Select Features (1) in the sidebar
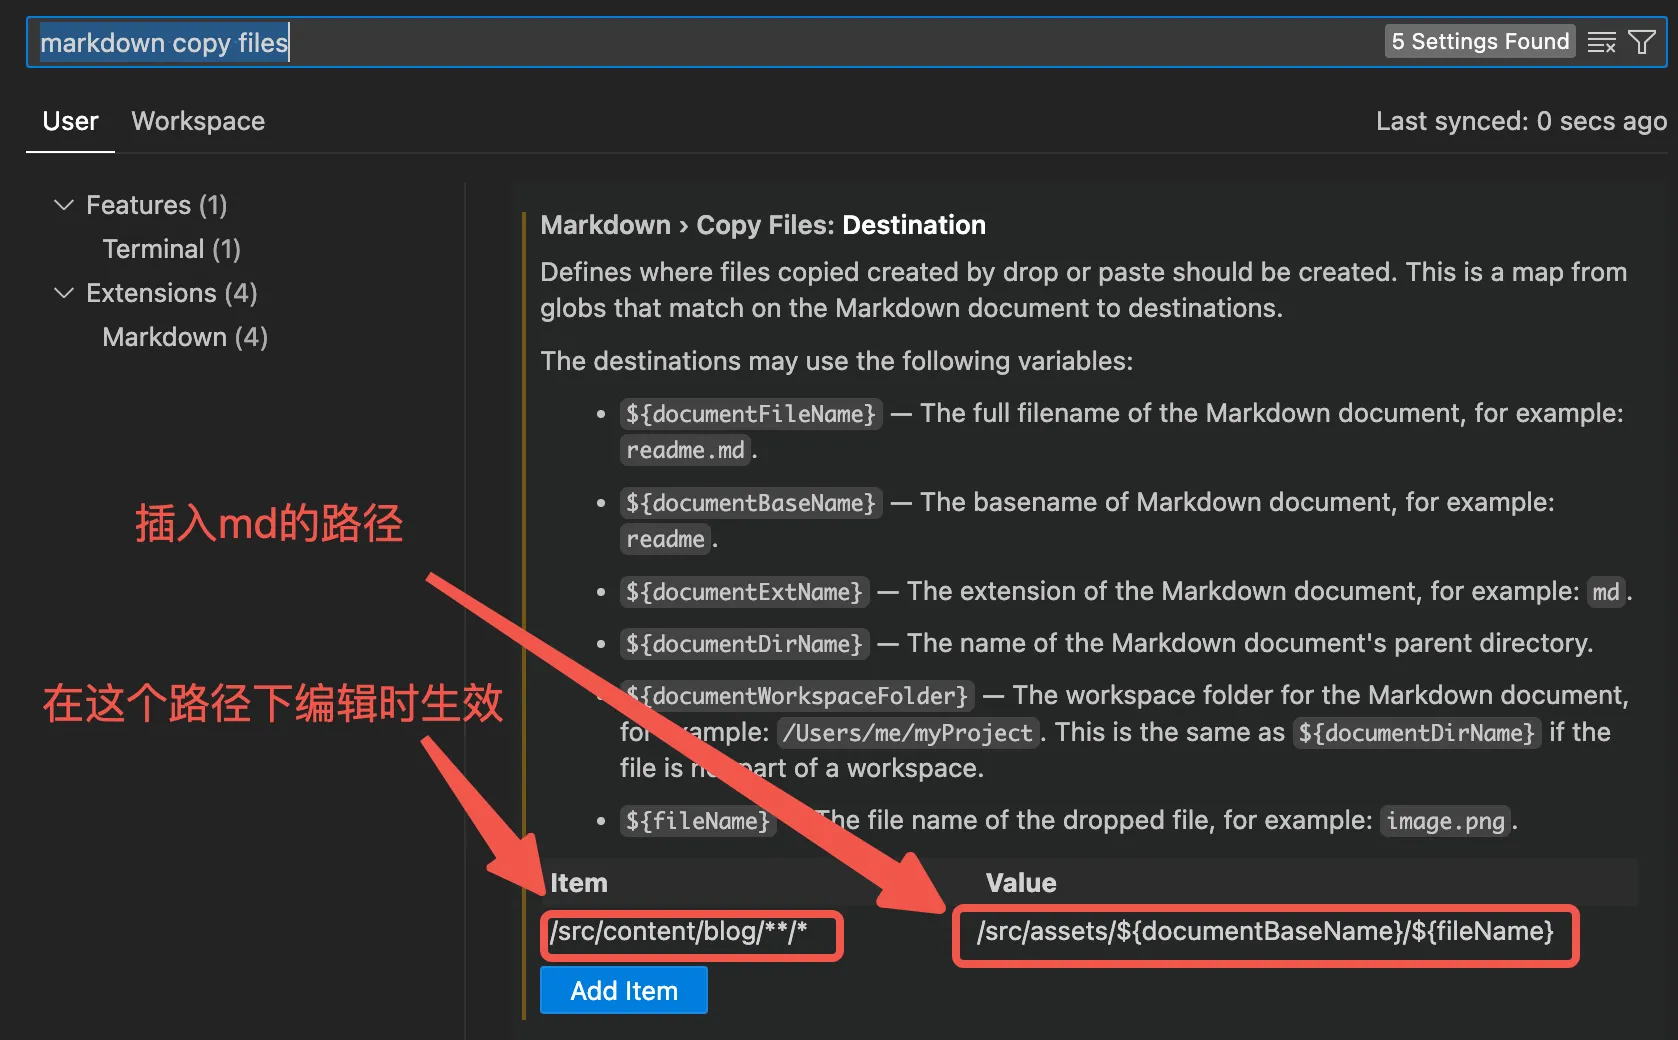The width and height of the screenshot is (1678, 1040). (x=156, y=205)
